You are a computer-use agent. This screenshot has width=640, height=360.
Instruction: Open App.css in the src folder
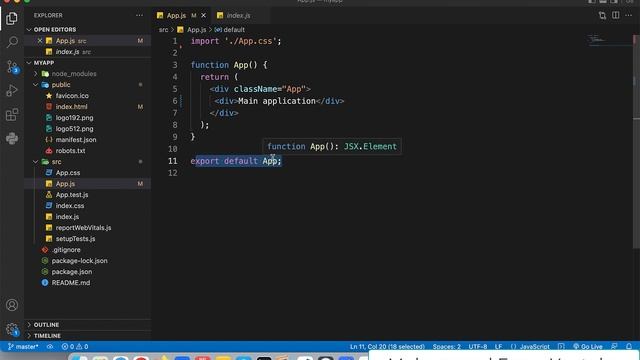tap(68, 173)
